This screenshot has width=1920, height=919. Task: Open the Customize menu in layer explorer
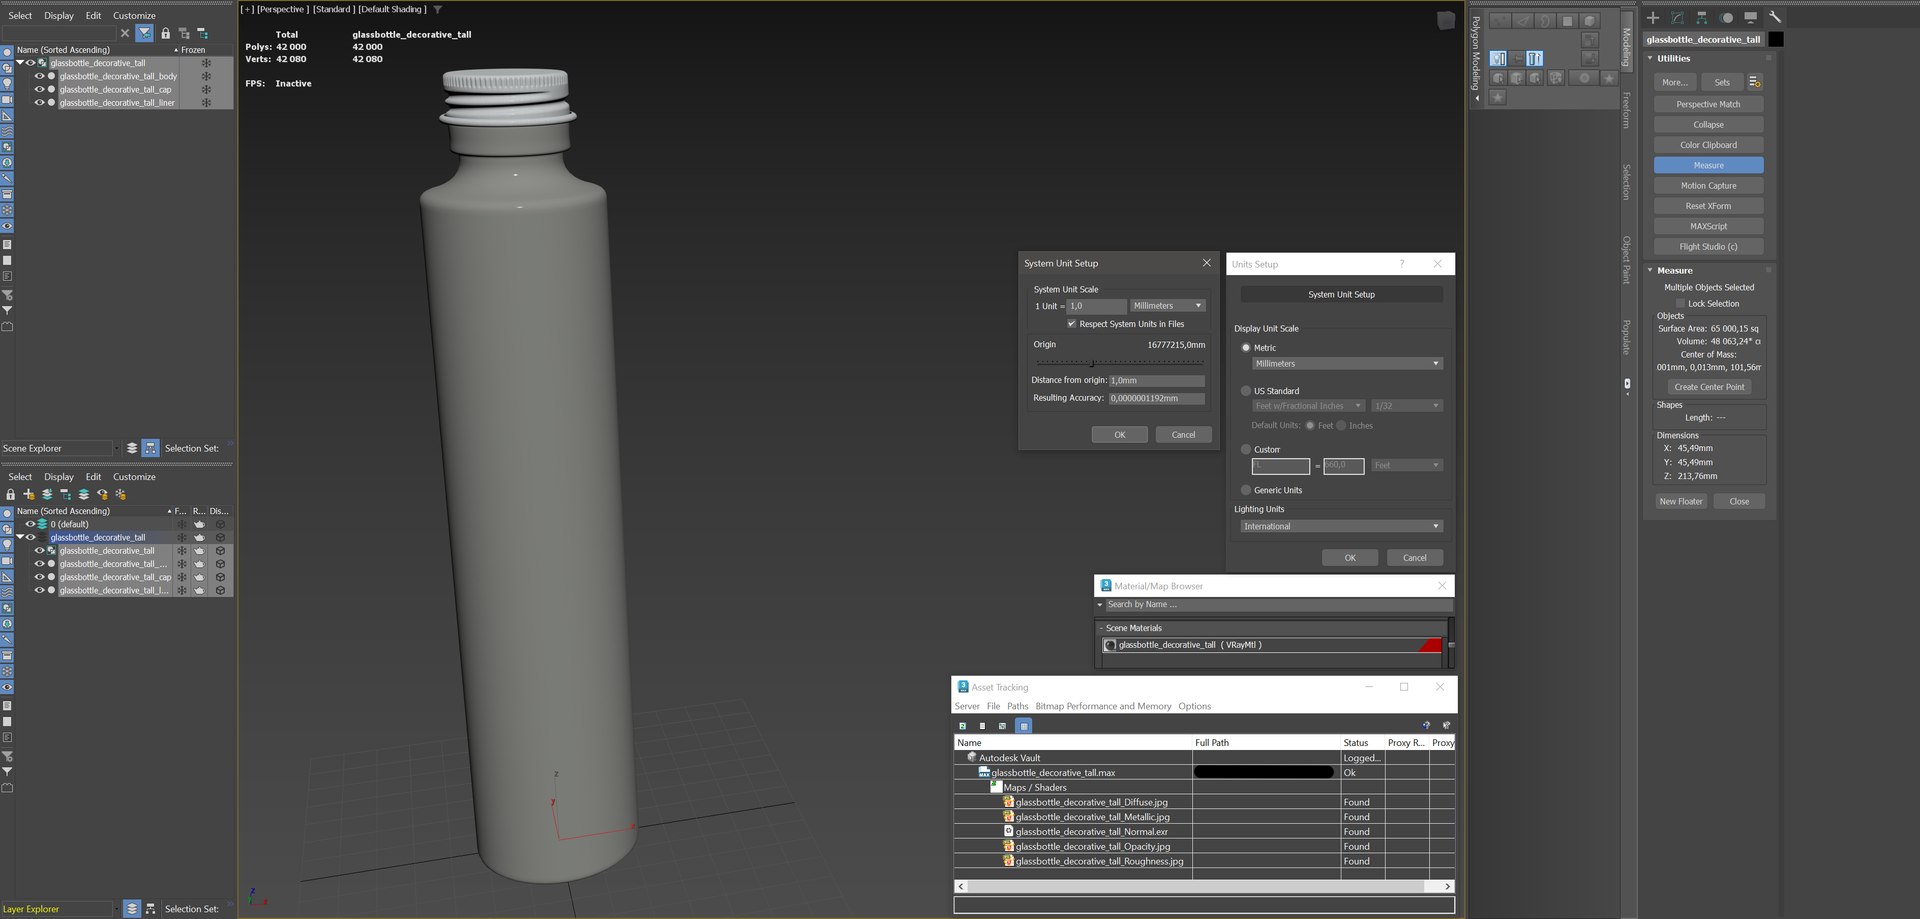click(134, 477)
